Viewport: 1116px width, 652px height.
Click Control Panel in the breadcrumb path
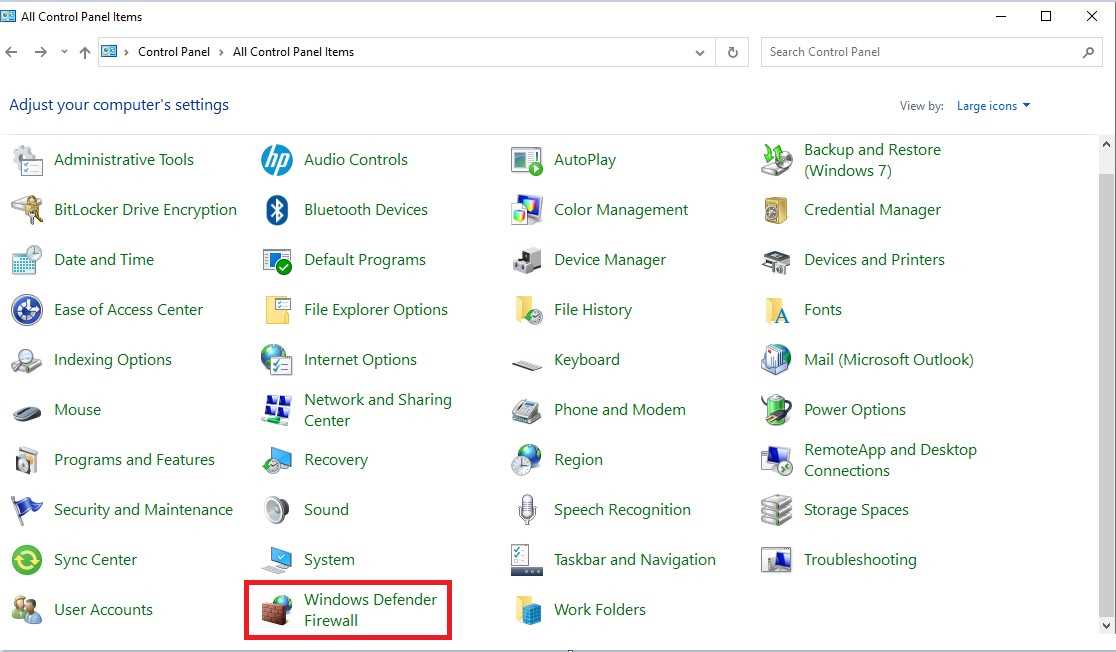click(x=174, y=52)
